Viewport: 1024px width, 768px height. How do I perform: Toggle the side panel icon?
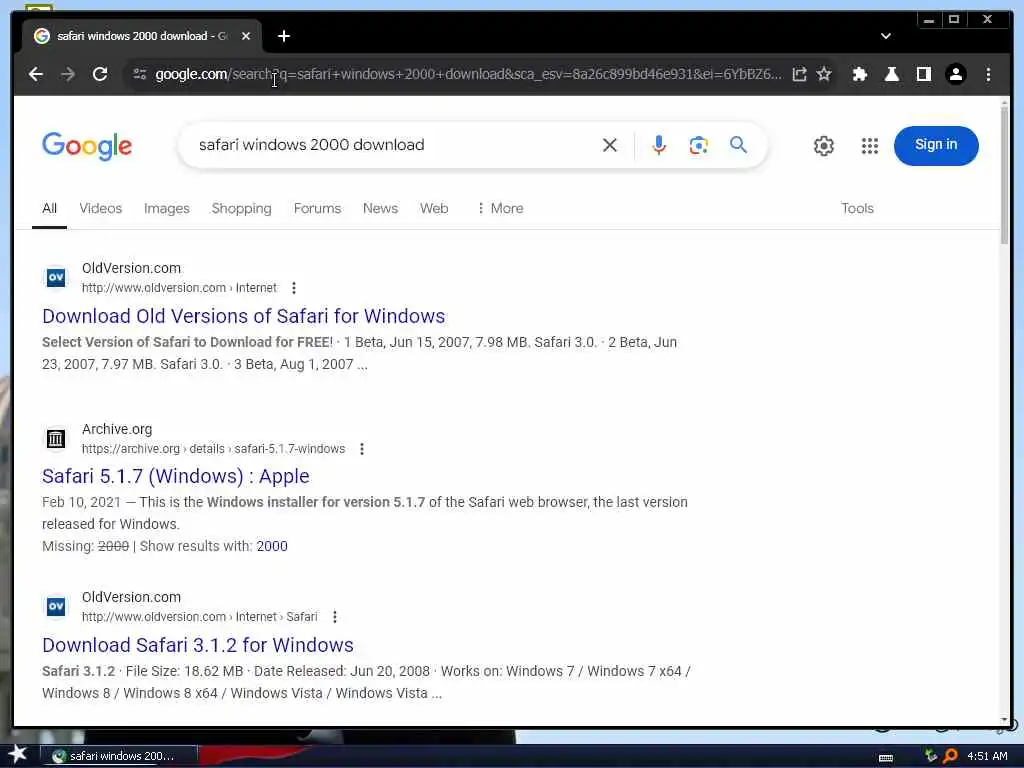tap(923, 74)
